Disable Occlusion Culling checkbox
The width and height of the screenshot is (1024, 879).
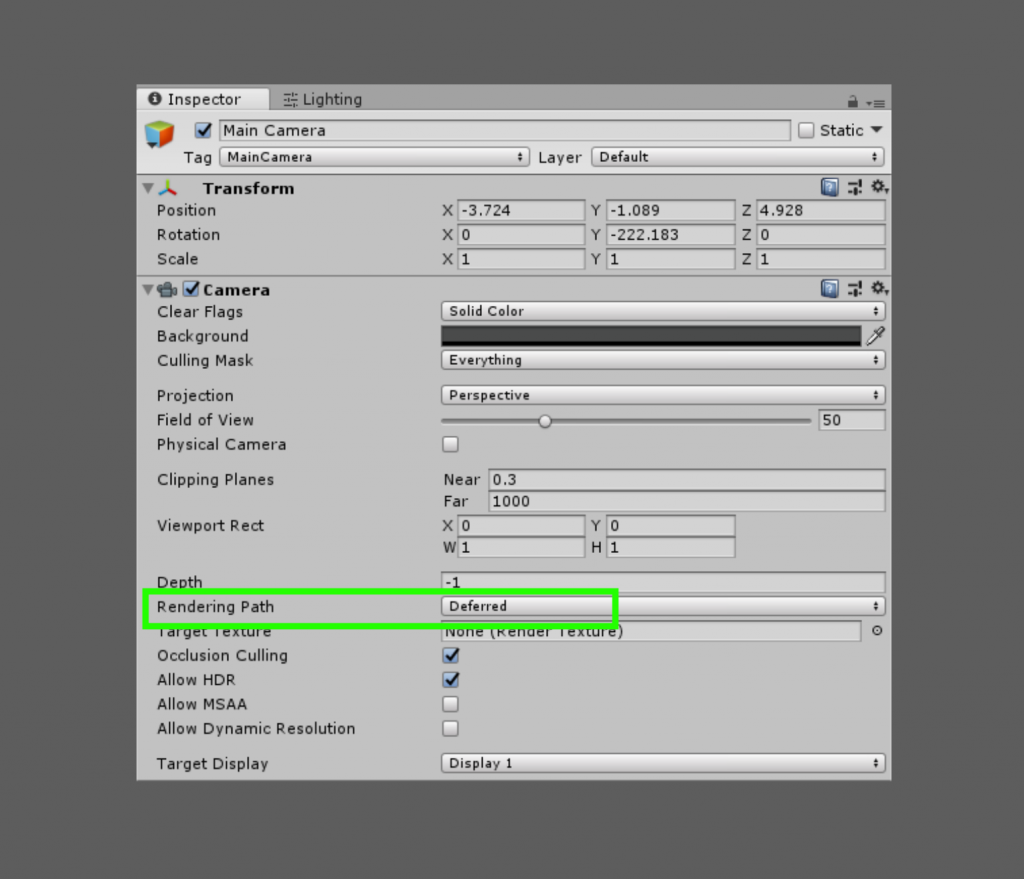(x=451, y=655)
